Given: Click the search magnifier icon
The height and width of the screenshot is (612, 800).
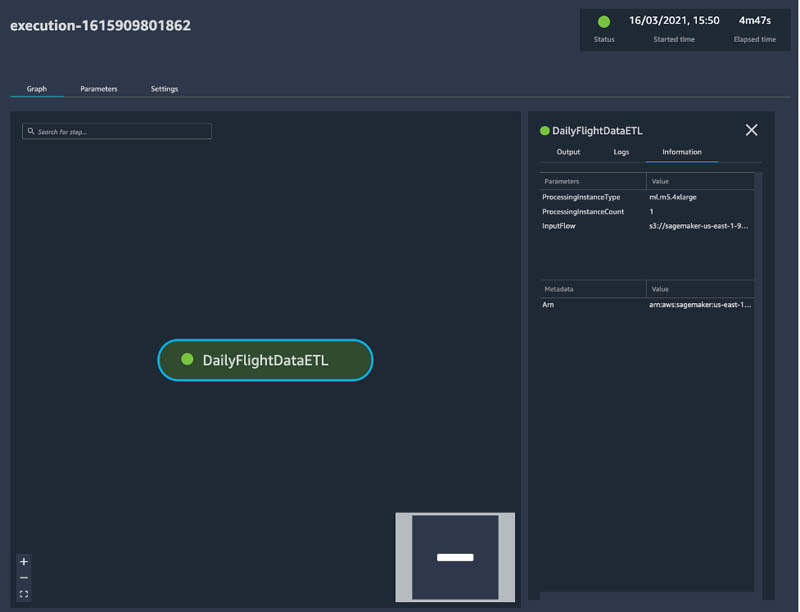Looking at the screenshot, I should click(31, 132).
